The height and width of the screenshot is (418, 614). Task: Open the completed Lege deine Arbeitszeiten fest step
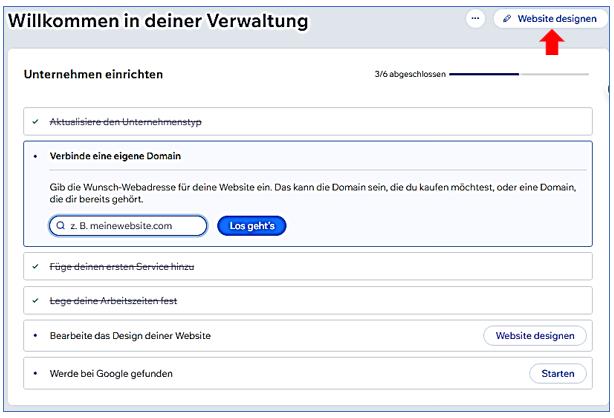coord(113,301)
